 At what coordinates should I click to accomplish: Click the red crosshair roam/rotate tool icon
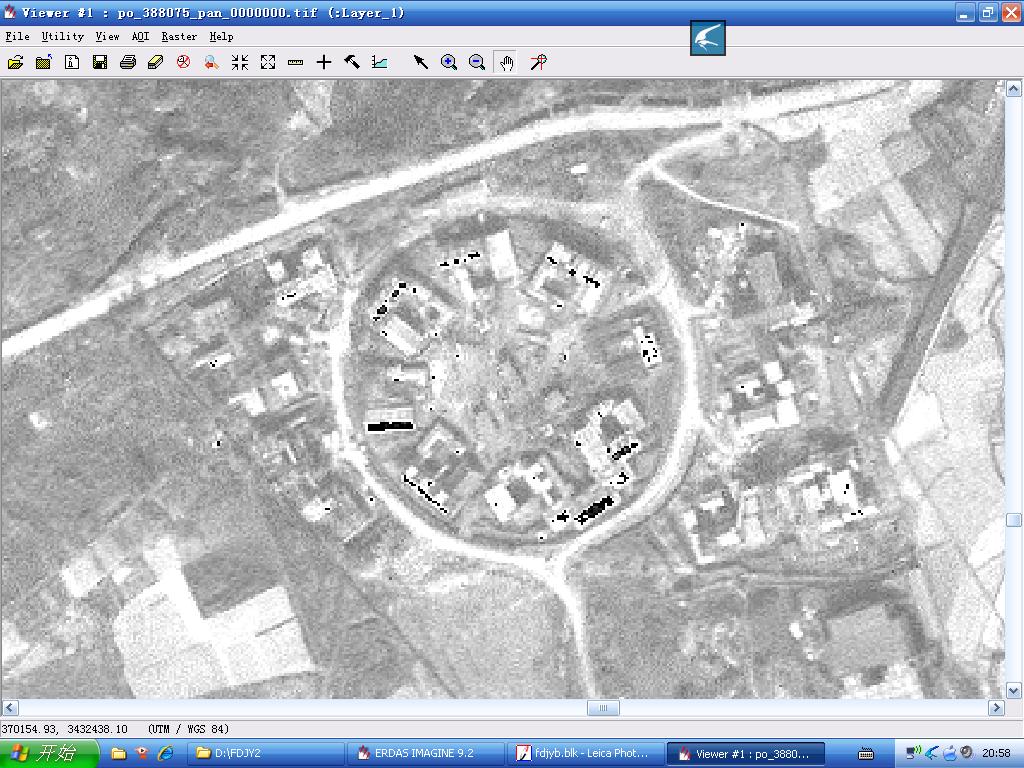(538, 62)
